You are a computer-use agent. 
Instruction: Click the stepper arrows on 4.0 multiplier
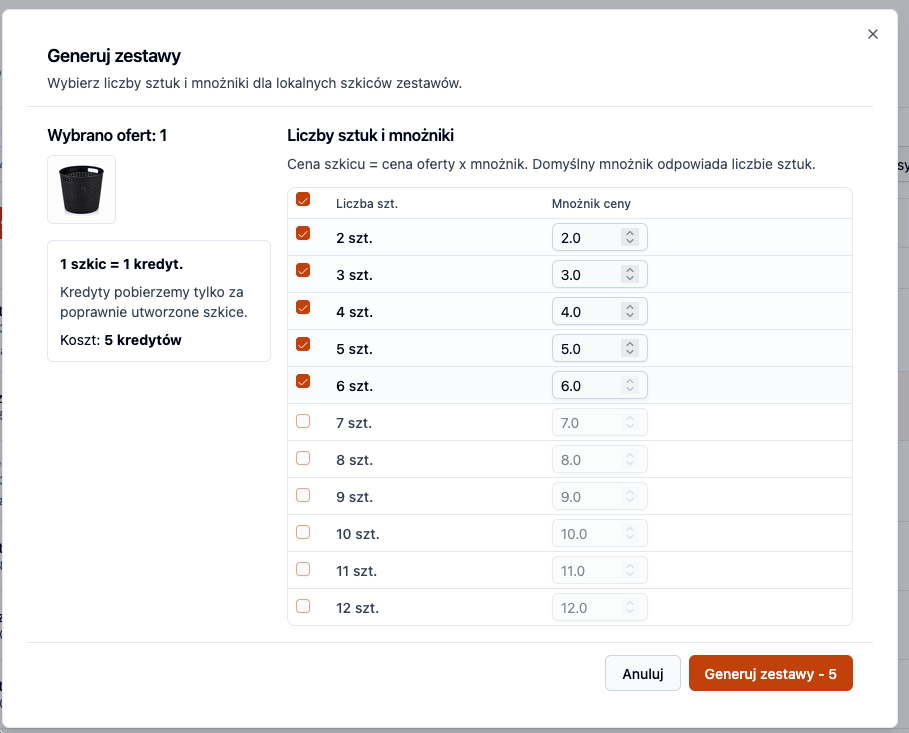click(630, 311)
